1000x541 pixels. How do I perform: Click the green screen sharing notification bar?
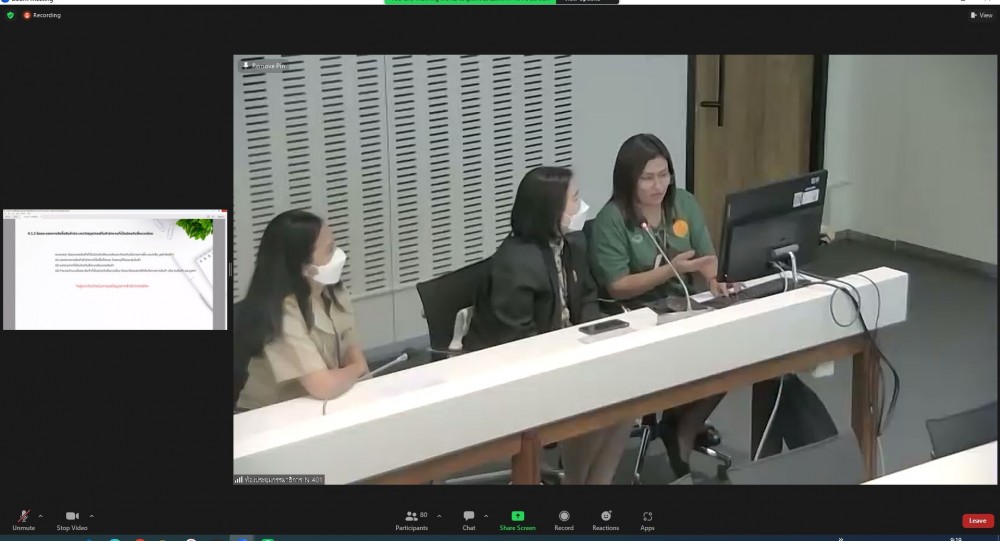[x=471, y=2]
